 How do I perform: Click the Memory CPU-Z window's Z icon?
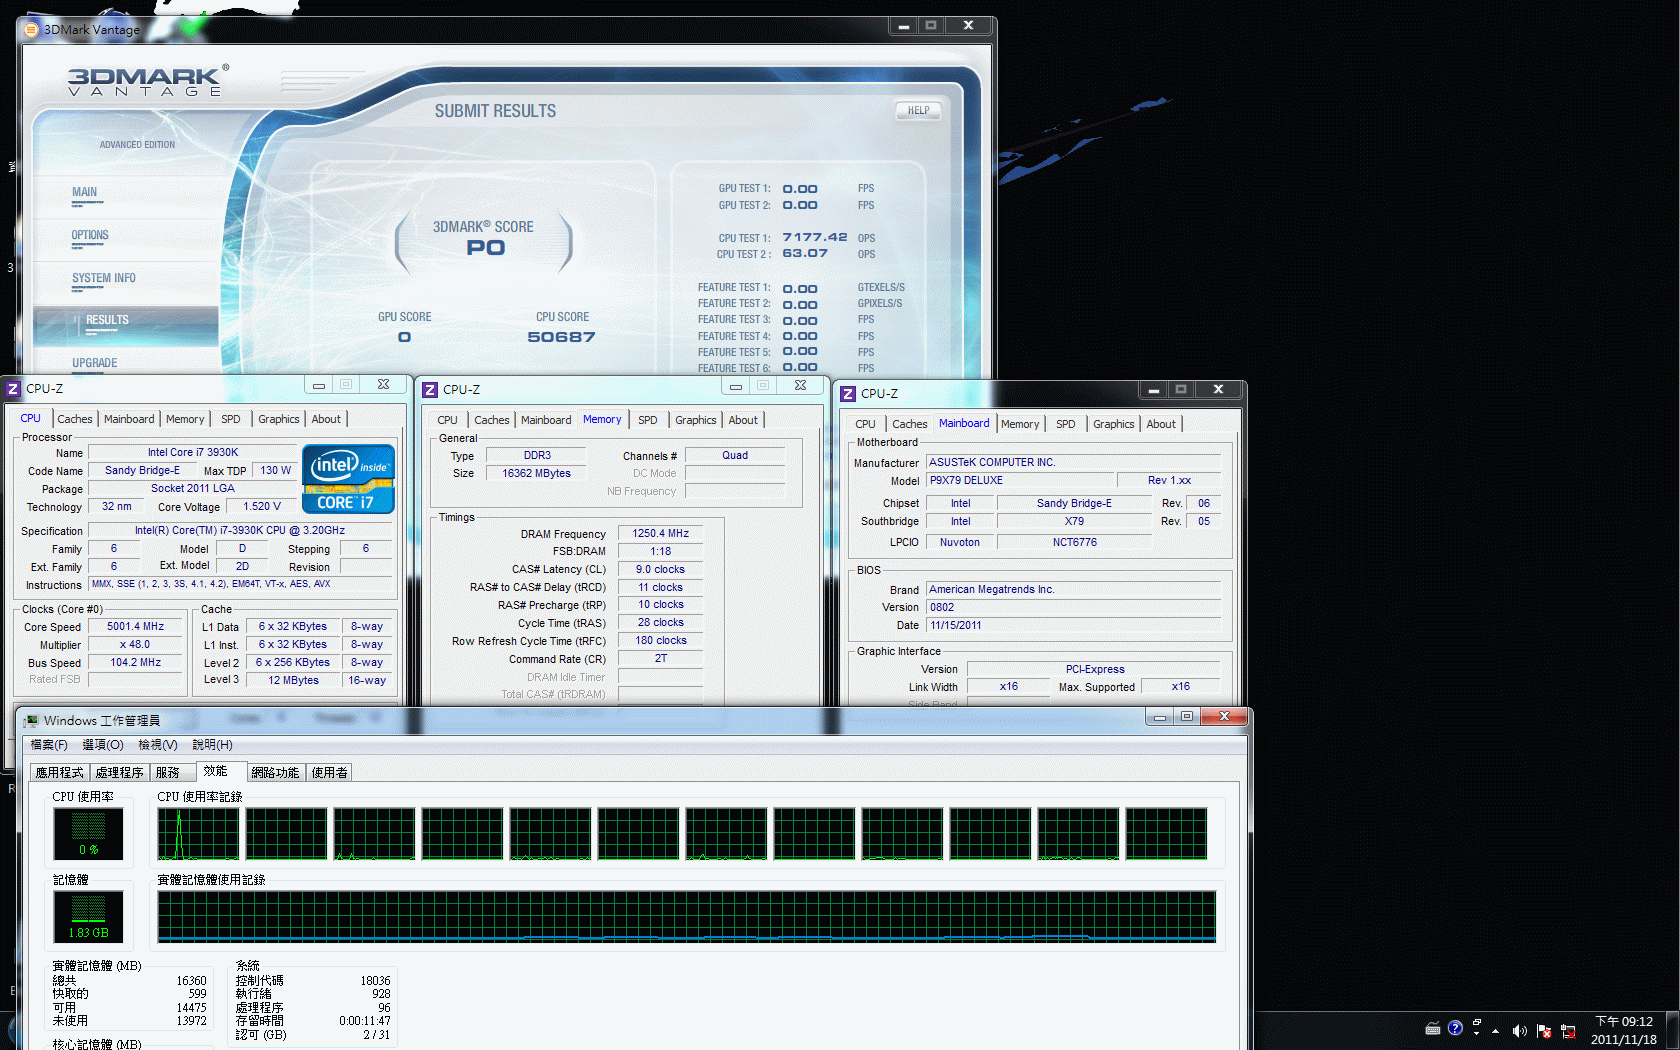point(430,390)
